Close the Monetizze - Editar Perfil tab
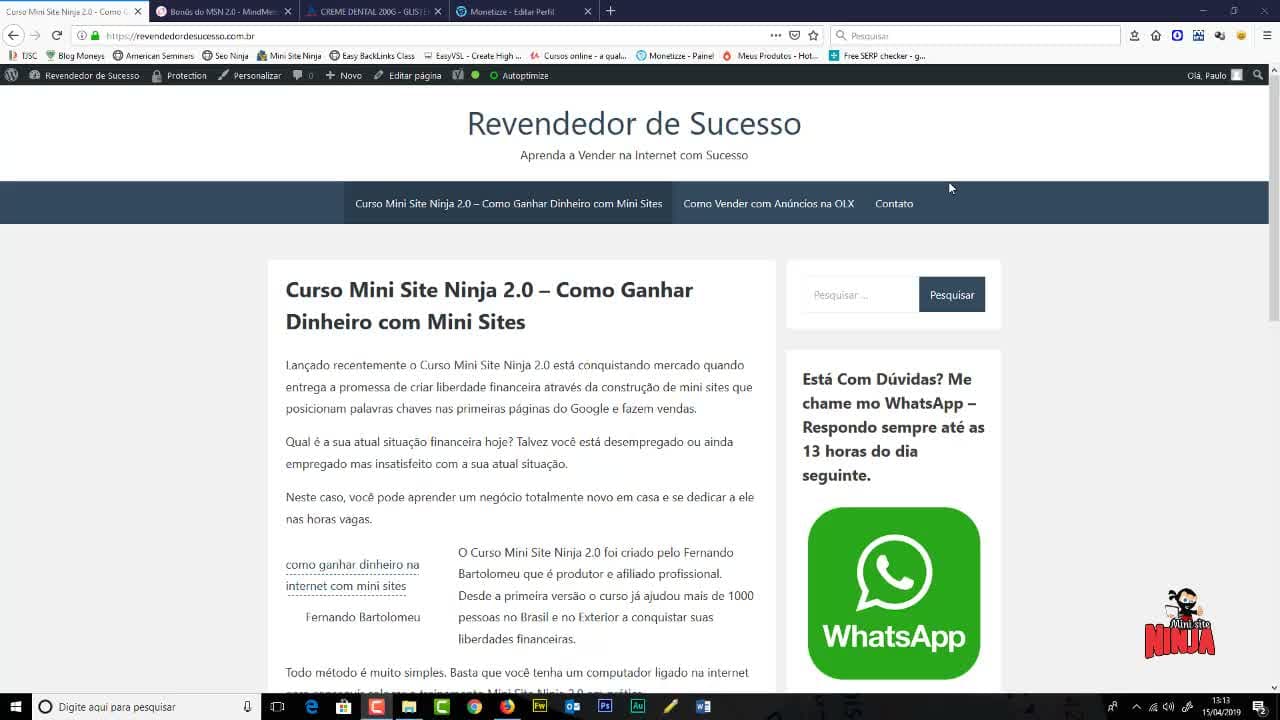This screenshot has height=720, width=1280. (587, 11)
